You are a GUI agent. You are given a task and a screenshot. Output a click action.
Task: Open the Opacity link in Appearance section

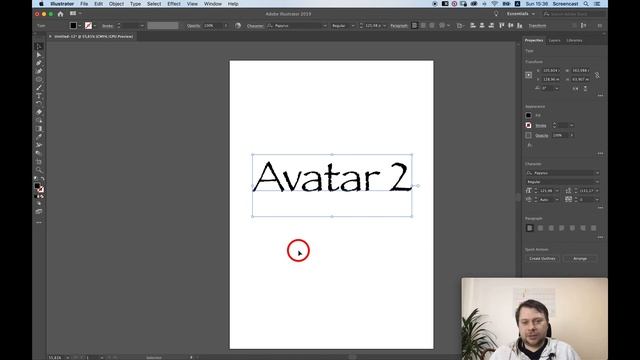(x=542, y=136)
